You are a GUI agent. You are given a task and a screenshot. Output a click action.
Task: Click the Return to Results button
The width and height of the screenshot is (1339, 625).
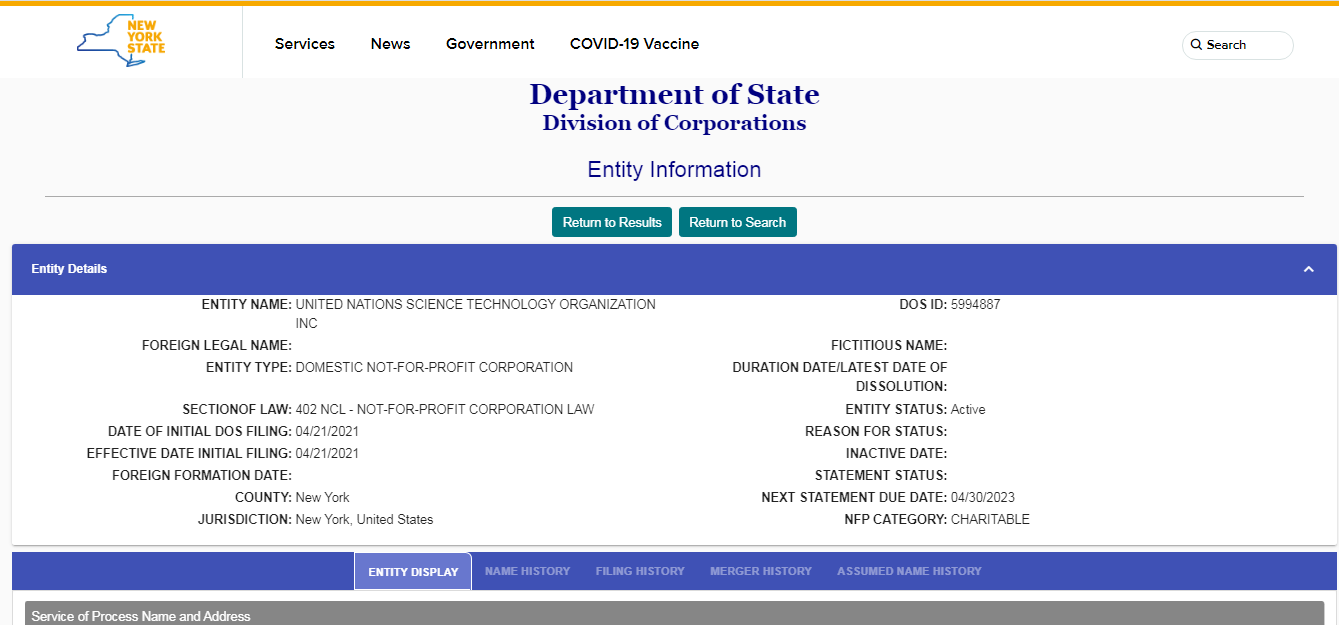(x=612, y=222)
